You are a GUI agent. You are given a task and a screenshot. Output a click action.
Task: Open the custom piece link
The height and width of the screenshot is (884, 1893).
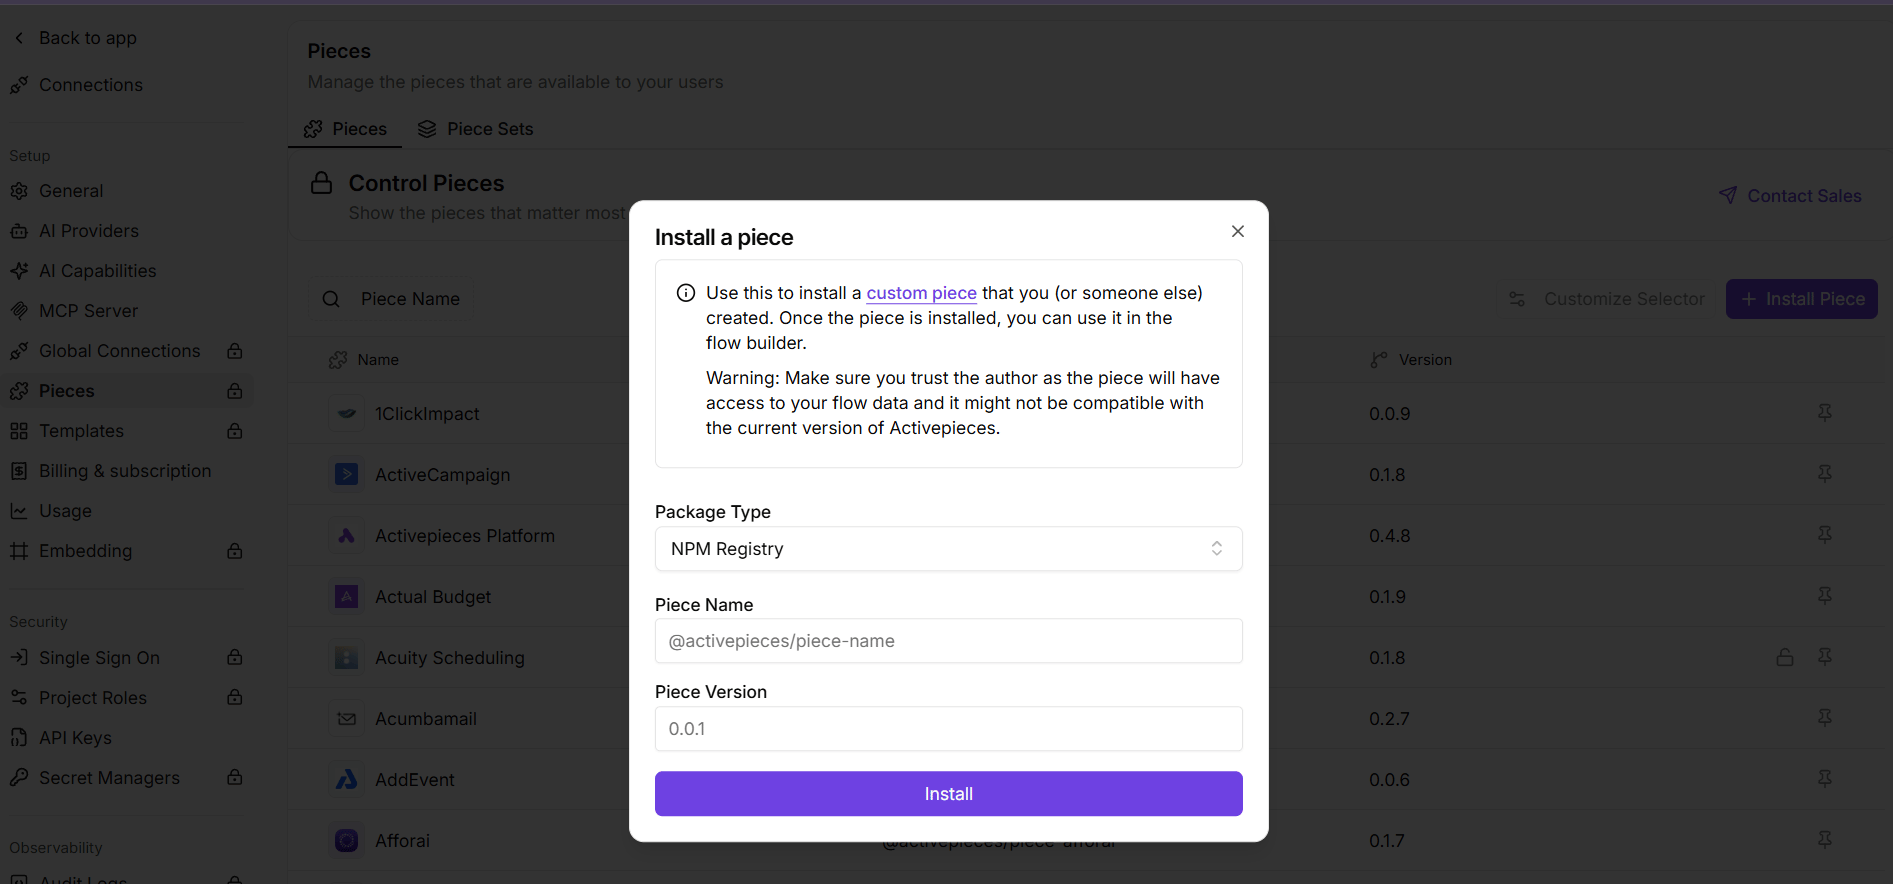pos(921,293)
